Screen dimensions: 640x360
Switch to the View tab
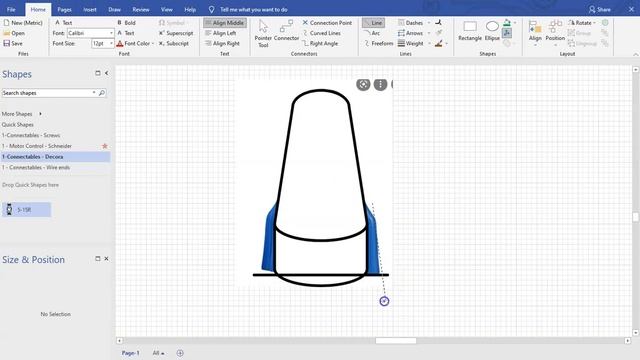(x=167, y=9)
